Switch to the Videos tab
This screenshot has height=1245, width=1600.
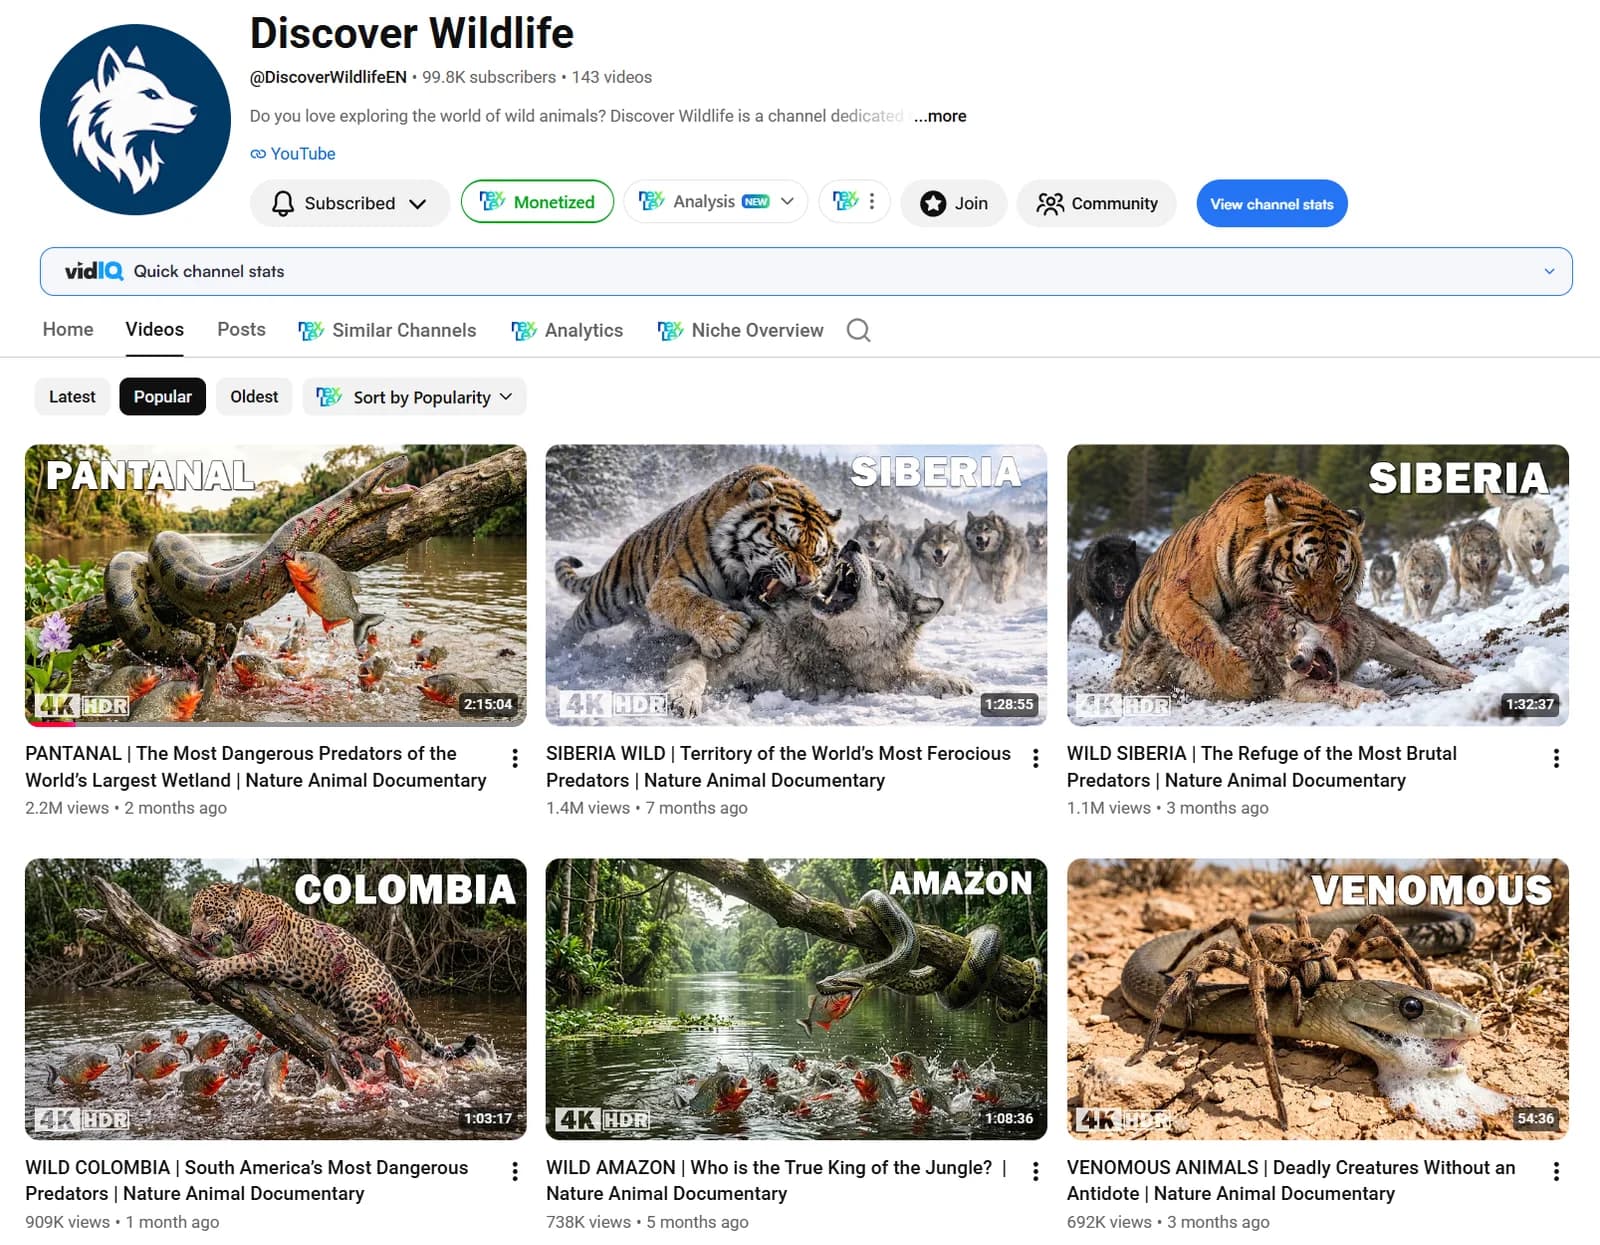[x=155, y=329]
